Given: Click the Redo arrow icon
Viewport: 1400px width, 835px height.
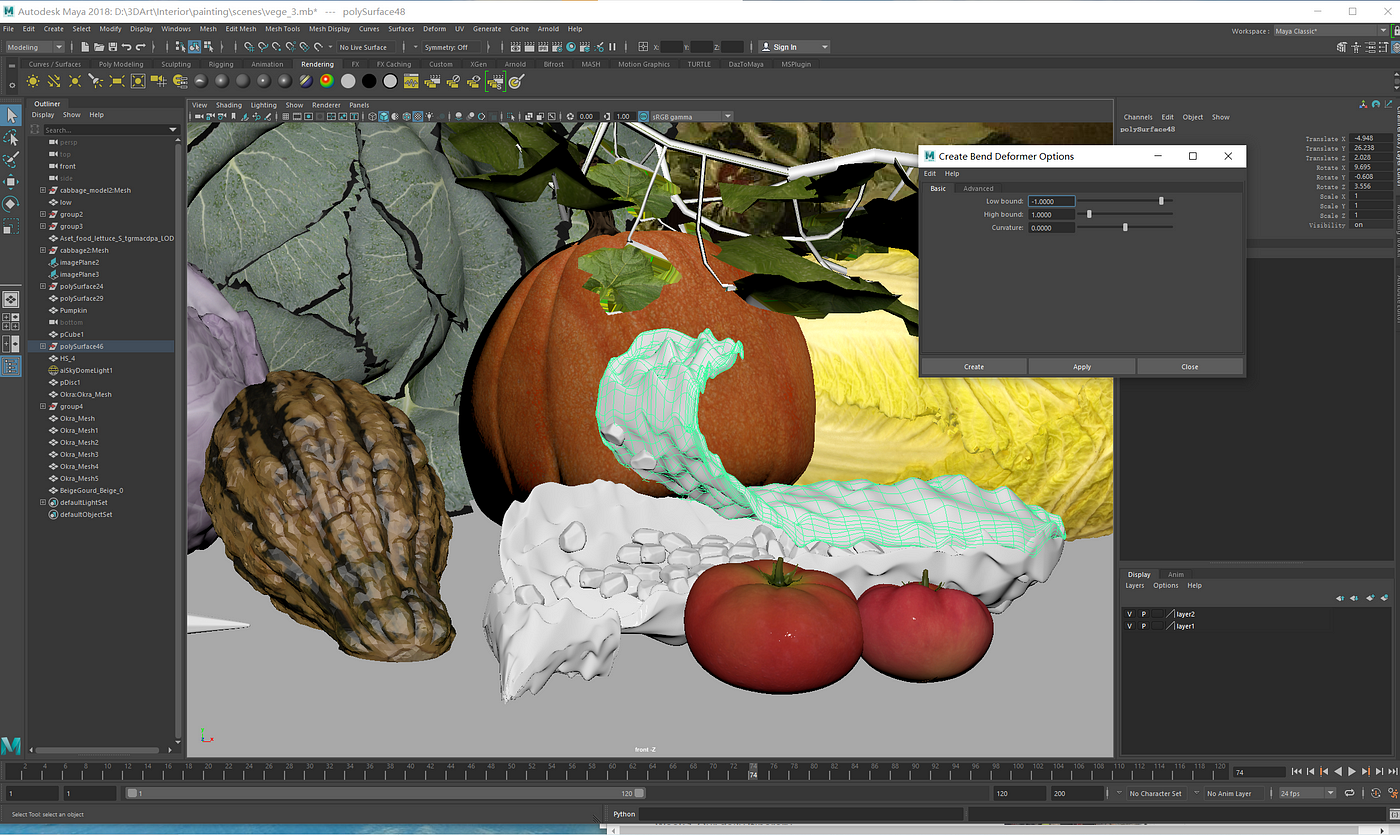Looking at the screenshot, I should 141,47.
